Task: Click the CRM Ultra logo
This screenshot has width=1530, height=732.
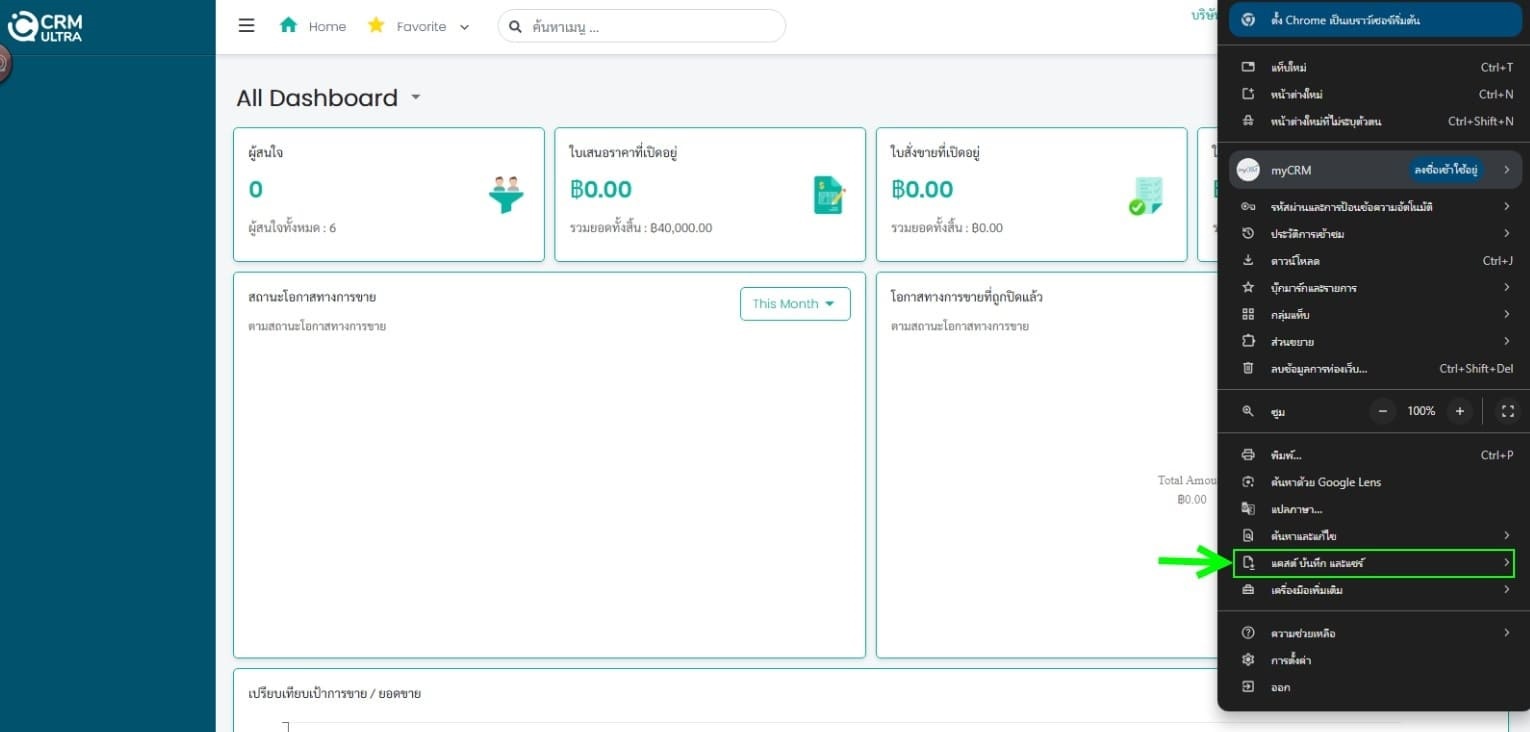Action: pyautogui.click(x=46, y=27)
